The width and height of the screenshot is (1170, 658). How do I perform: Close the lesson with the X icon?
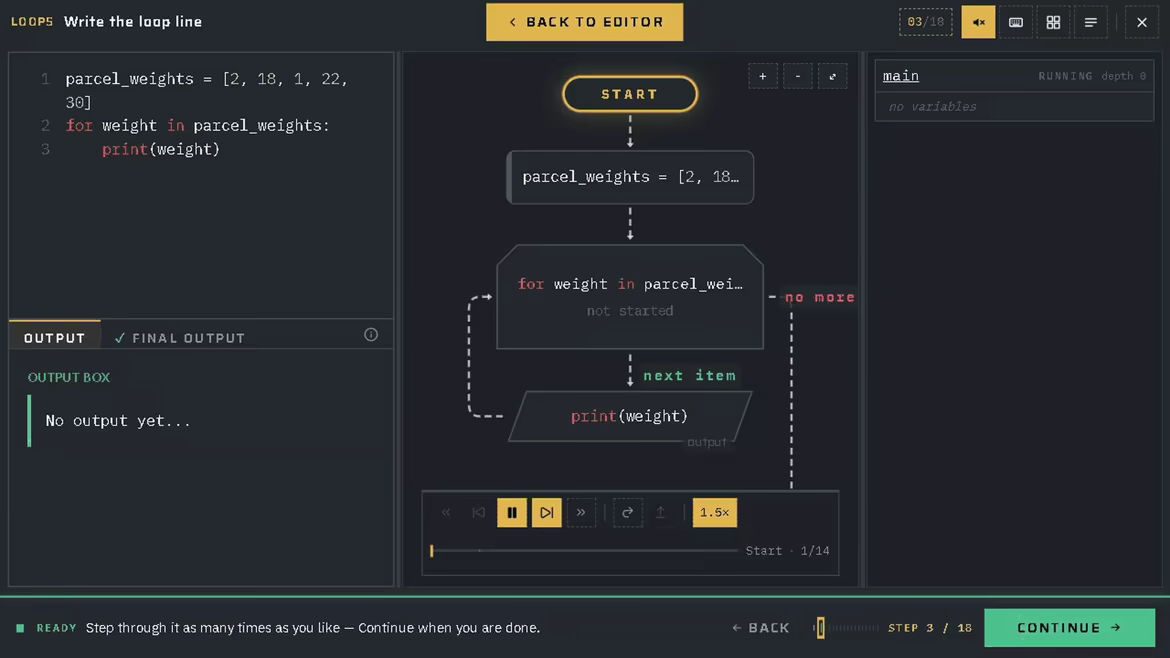click(1142, 22)
